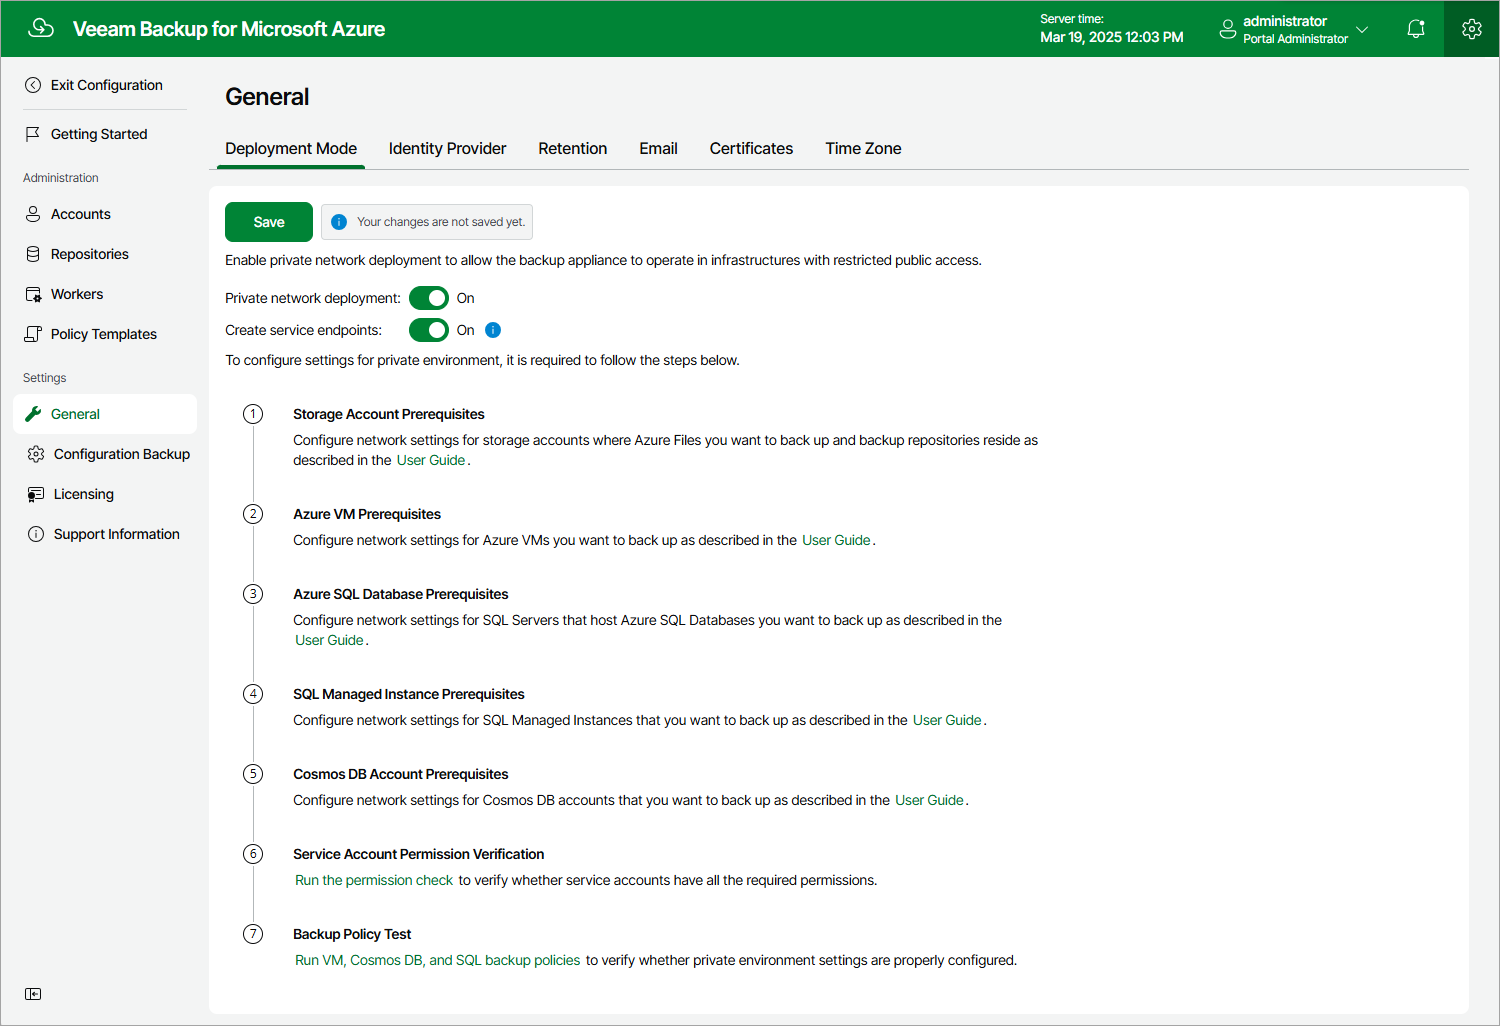This screenshot has height=1026, width=1500.
Task: Click the Support Information info icon
Action: pyautogui.click(x=36, y=534)
